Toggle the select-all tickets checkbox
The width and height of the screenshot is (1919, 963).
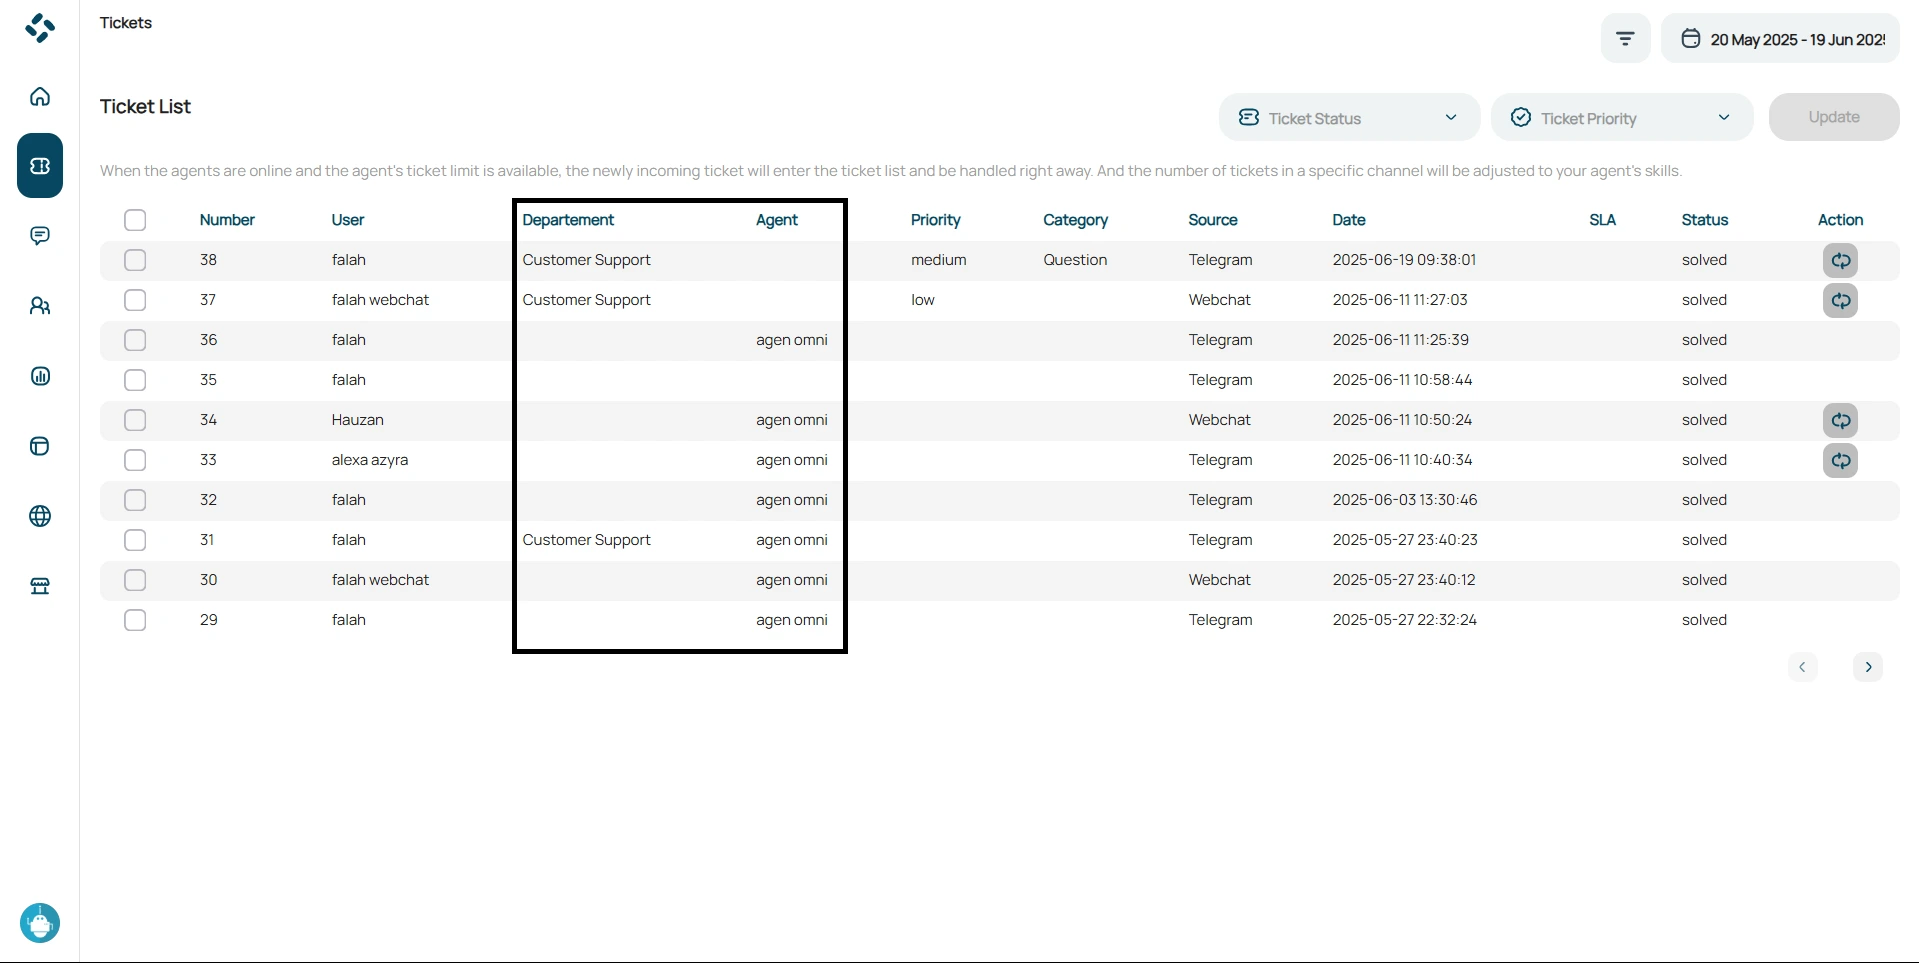pos(135,220)
